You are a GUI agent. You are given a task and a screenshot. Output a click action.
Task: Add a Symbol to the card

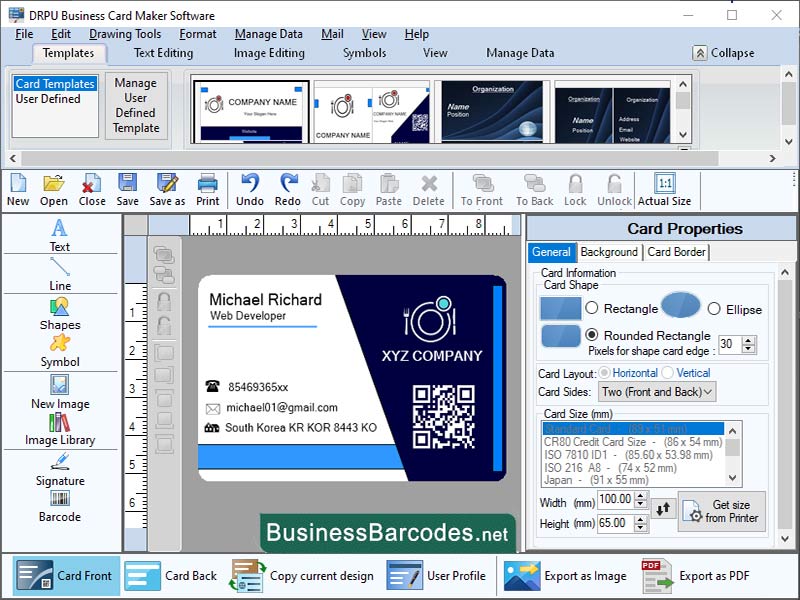coord(59,352)
